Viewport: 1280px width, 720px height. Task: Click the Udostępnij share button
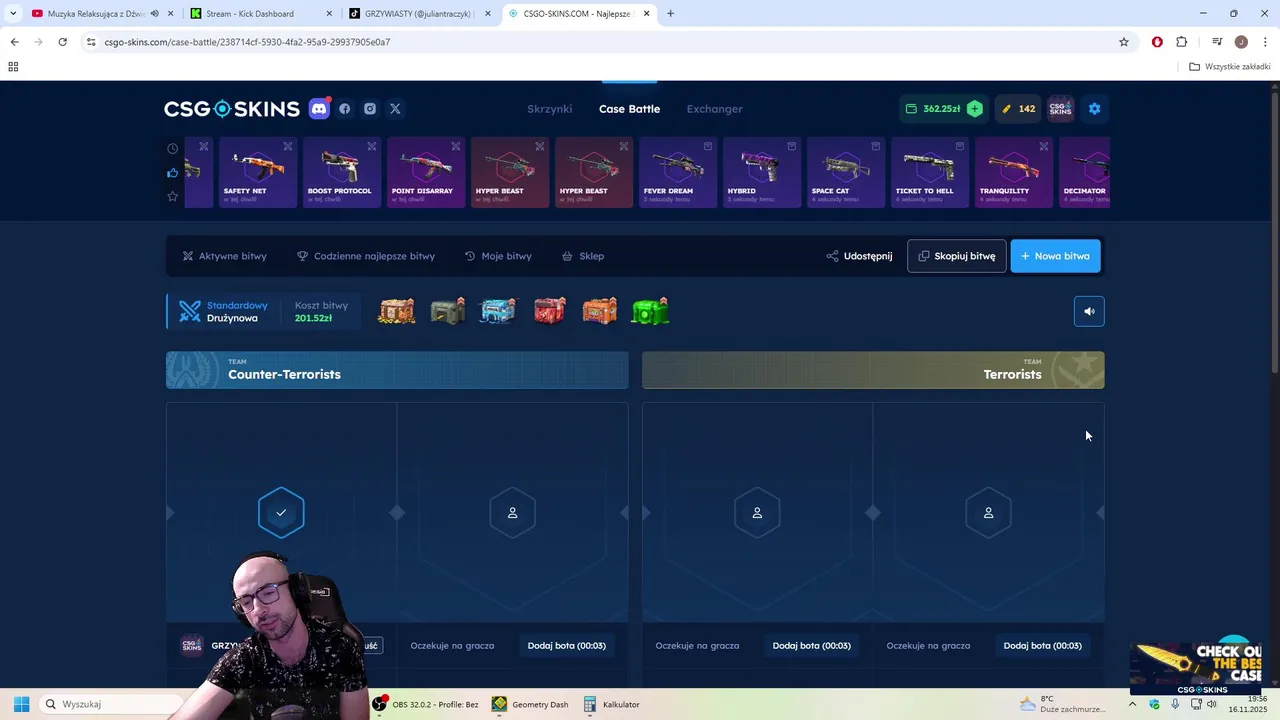(859, 256)
